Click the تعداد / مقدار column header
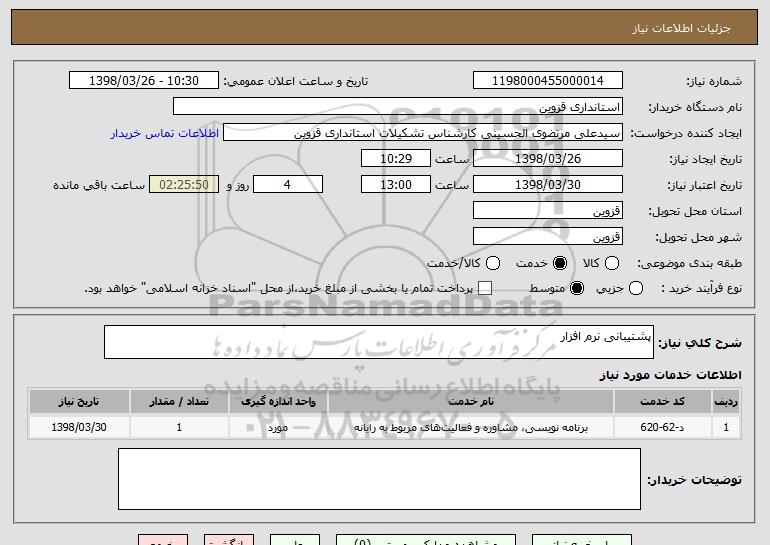This screenshot has width=770, height=545. click(179, 402)
